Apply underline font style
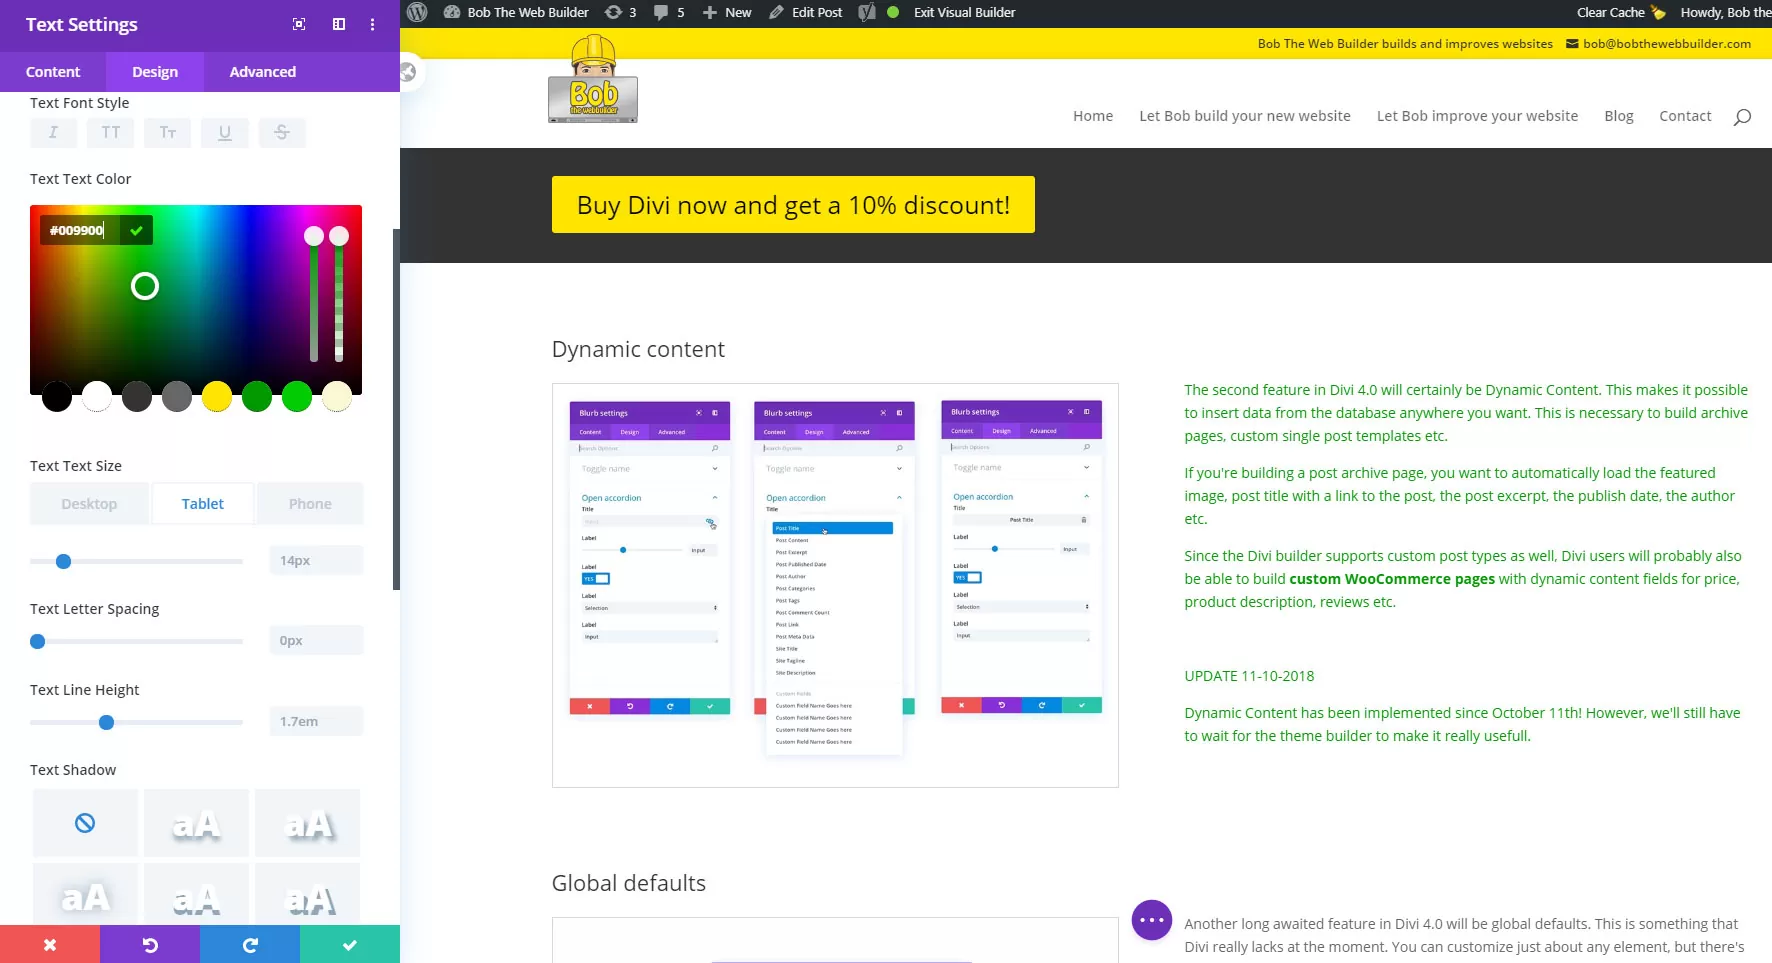The width and height of the screenshot is (1772, 963). click(x=224, y=132)
